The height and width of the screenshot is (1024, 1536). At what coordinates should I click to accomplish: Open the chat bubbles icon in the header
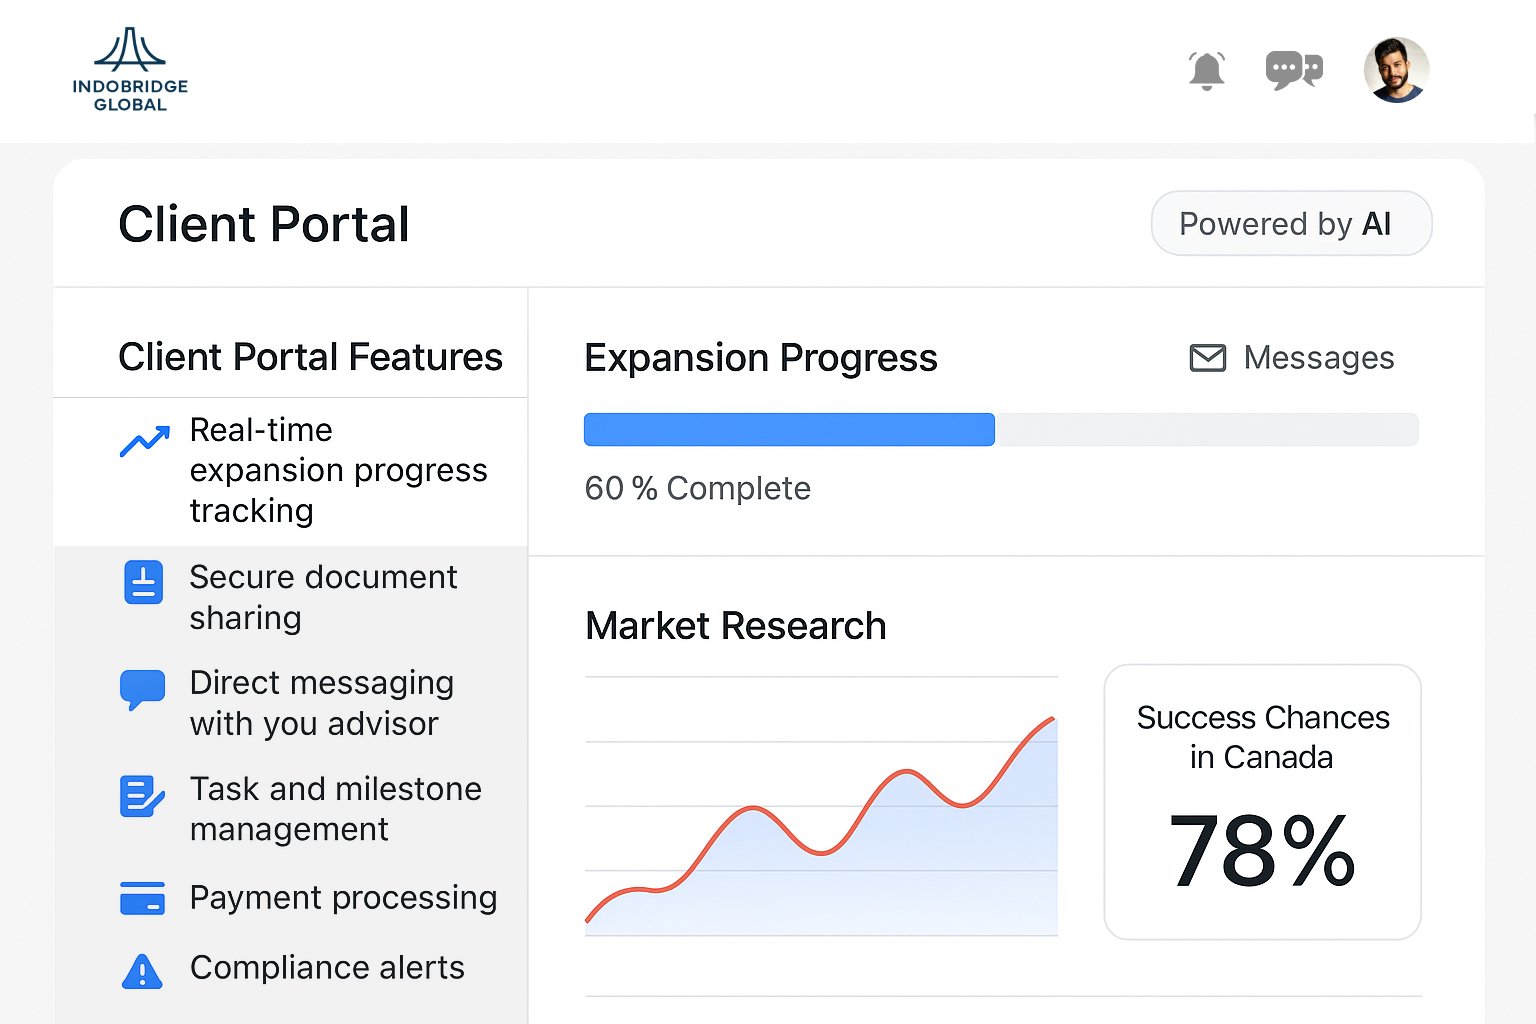pos(1294,69)
